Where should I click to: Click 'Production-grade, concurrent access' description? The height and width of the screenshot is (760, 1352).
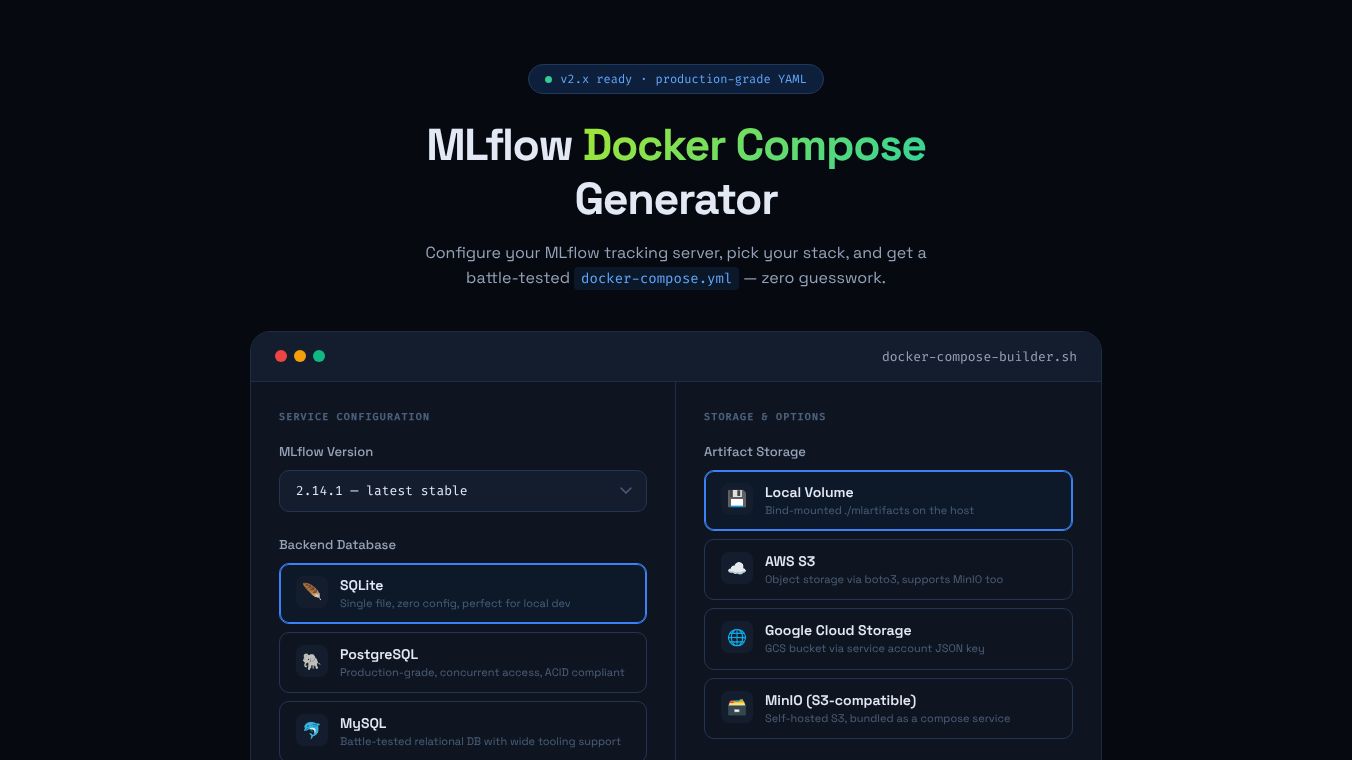482,673
